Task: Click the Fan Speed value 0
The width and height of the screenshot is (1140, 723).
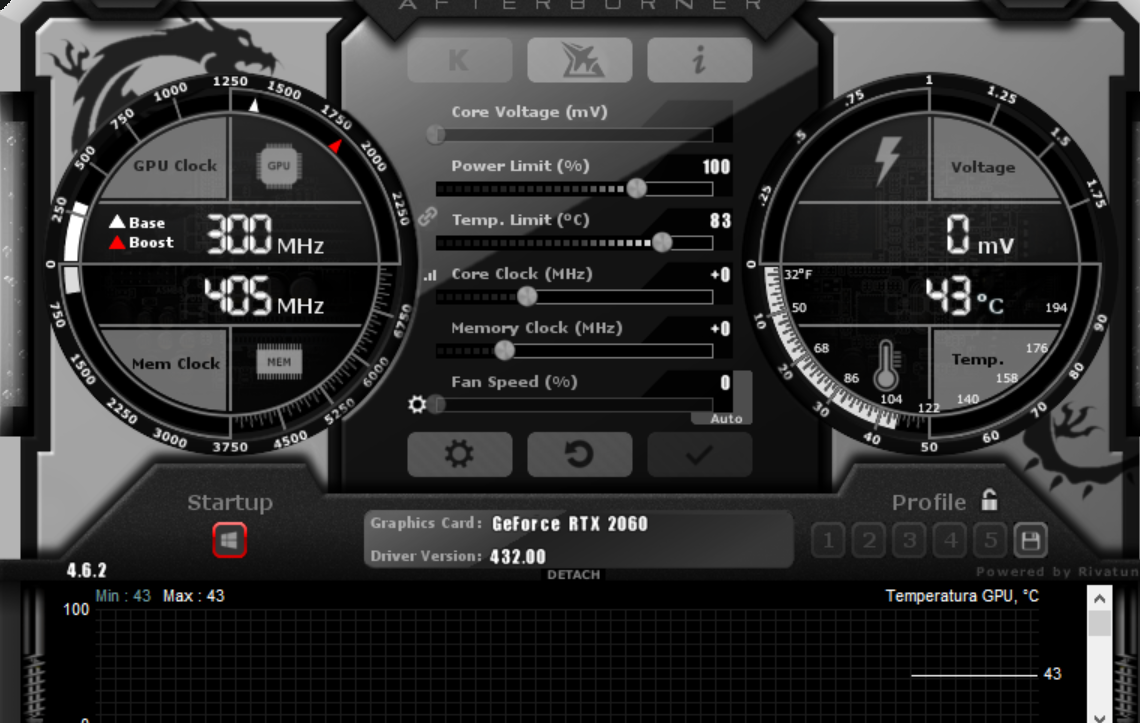Action: (x=725, y=383)
